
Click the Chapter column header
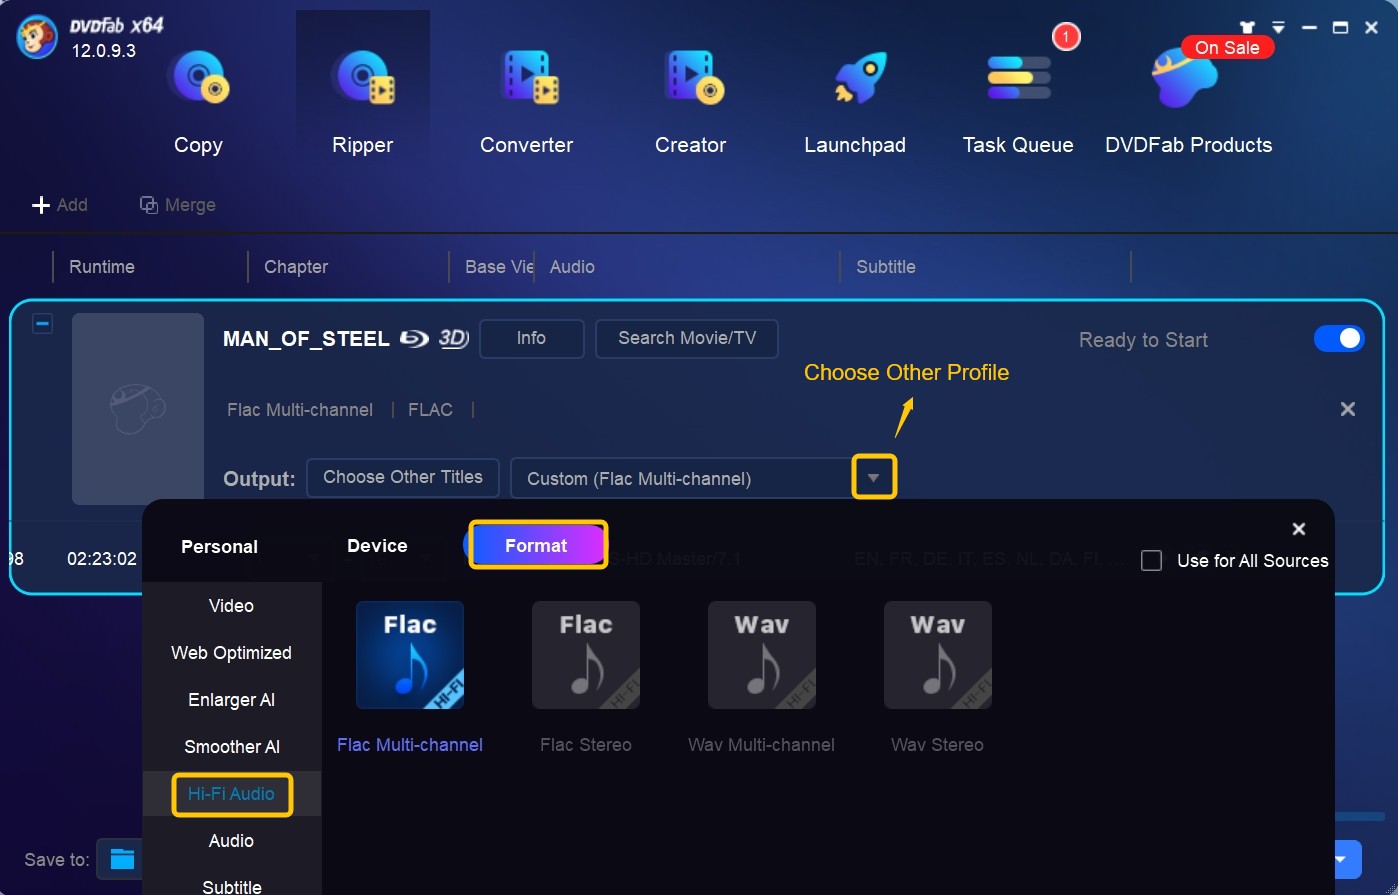(x=296, y=267)
